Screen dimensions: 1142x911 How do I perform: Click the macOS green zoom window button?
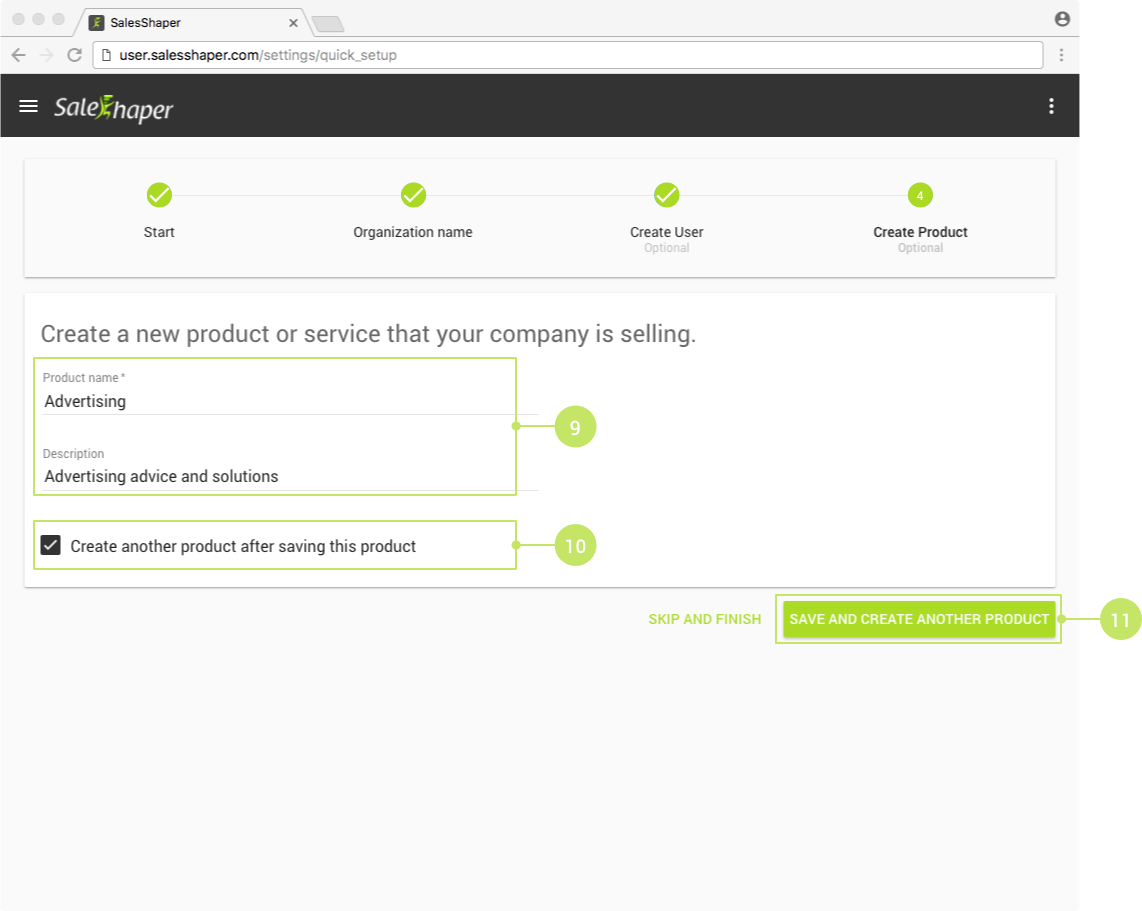(x=58, y=19)
